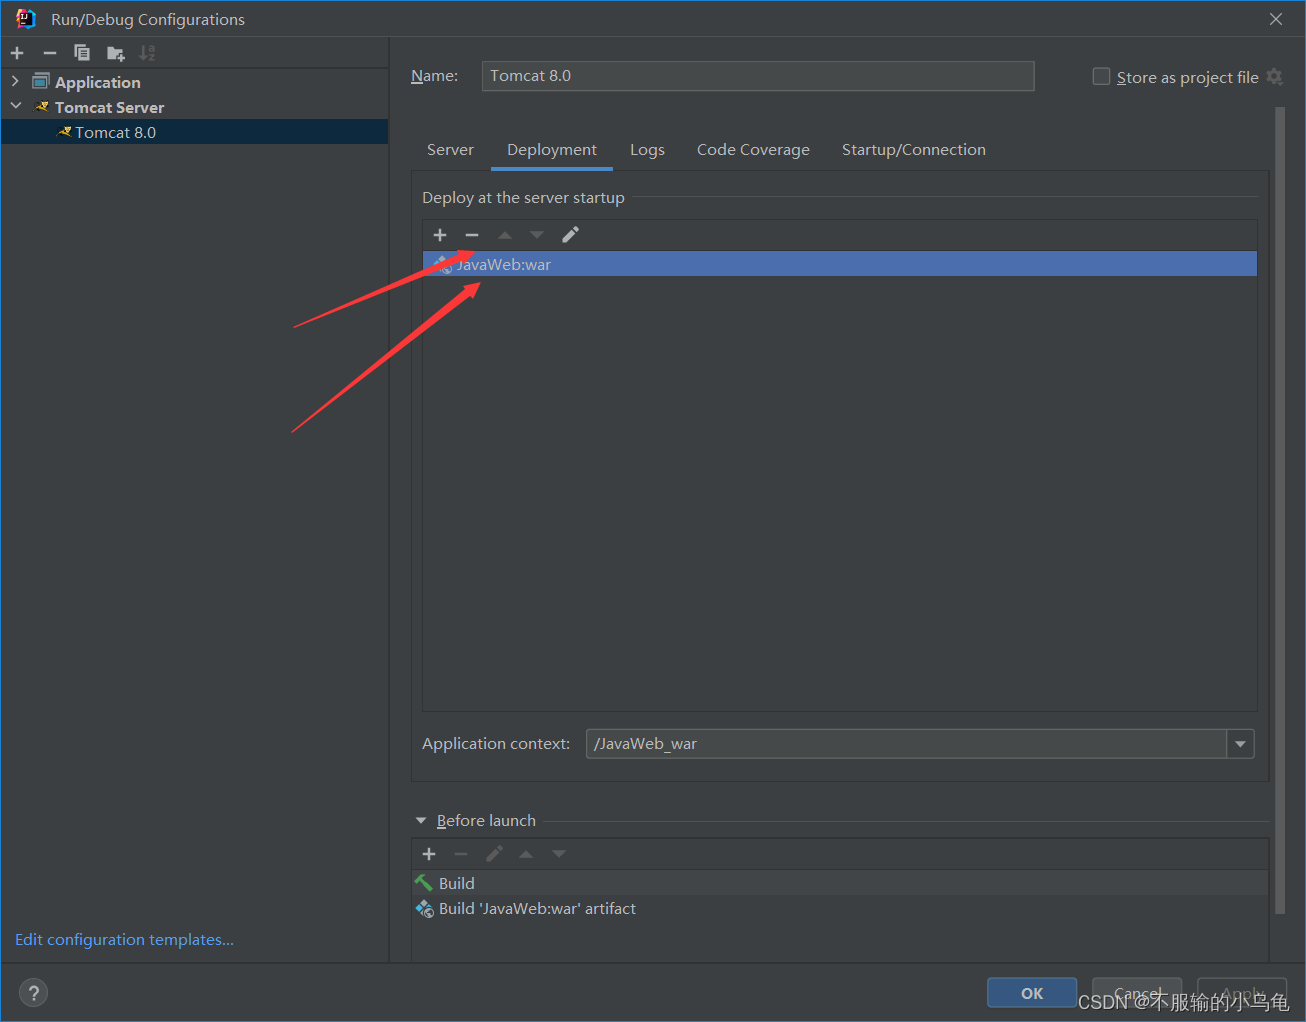Viewport: 1306px width, 1022px height.
Task: Click the Sort Configurations icon
Action: 146,52
